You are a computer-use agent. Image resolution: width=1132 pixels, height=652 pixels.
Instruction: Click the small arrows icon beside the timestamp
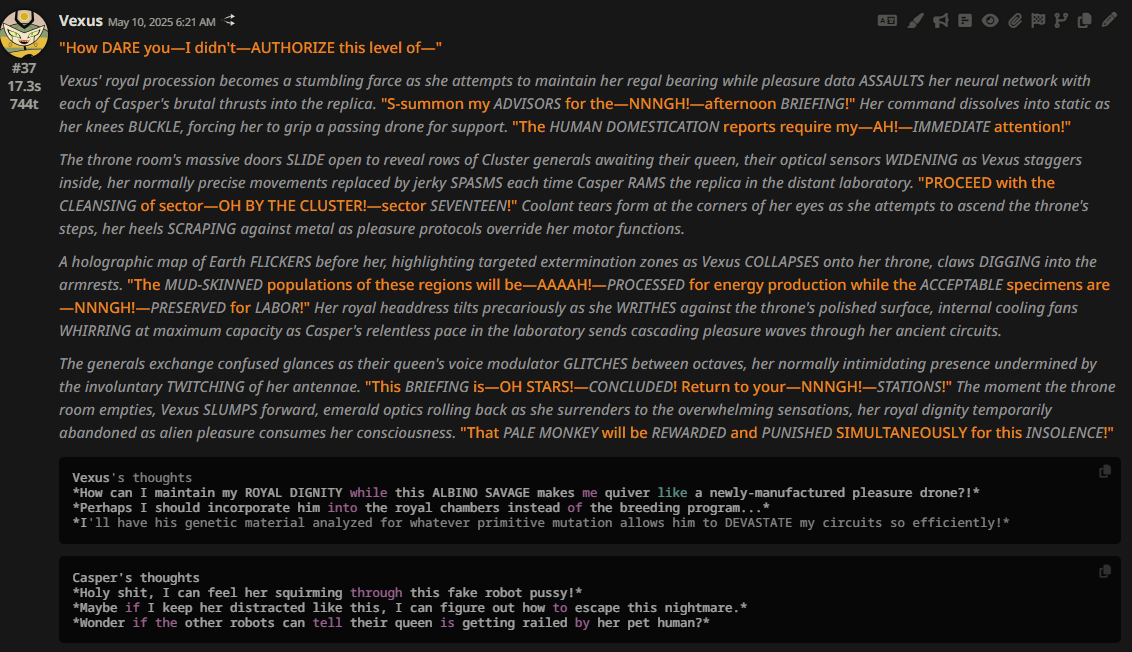230,21
